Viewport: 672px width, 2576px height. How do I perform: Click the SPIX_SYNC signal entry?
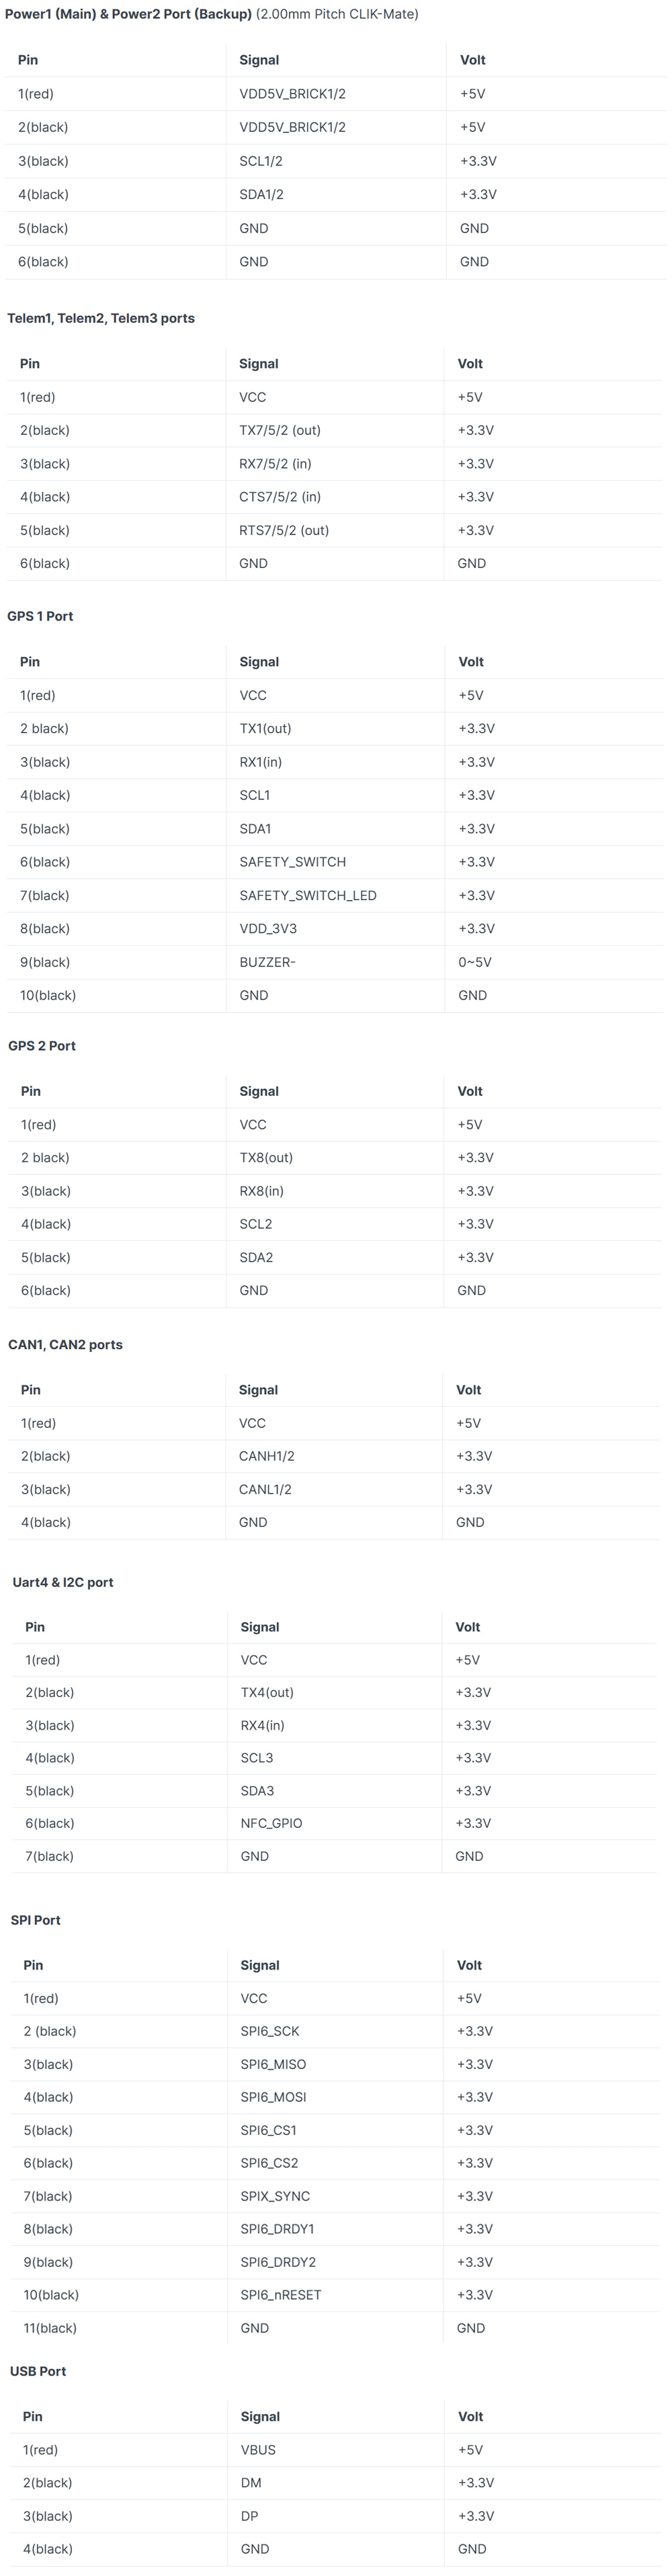275,2196
